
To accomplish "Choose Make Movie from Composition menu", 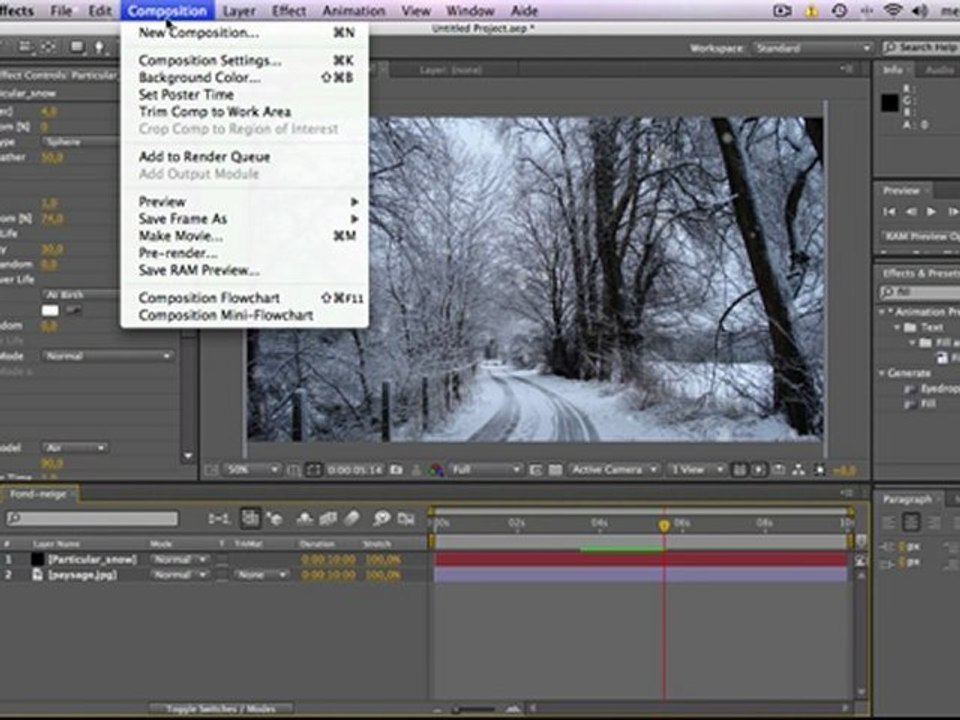I will tap(245, 236).
